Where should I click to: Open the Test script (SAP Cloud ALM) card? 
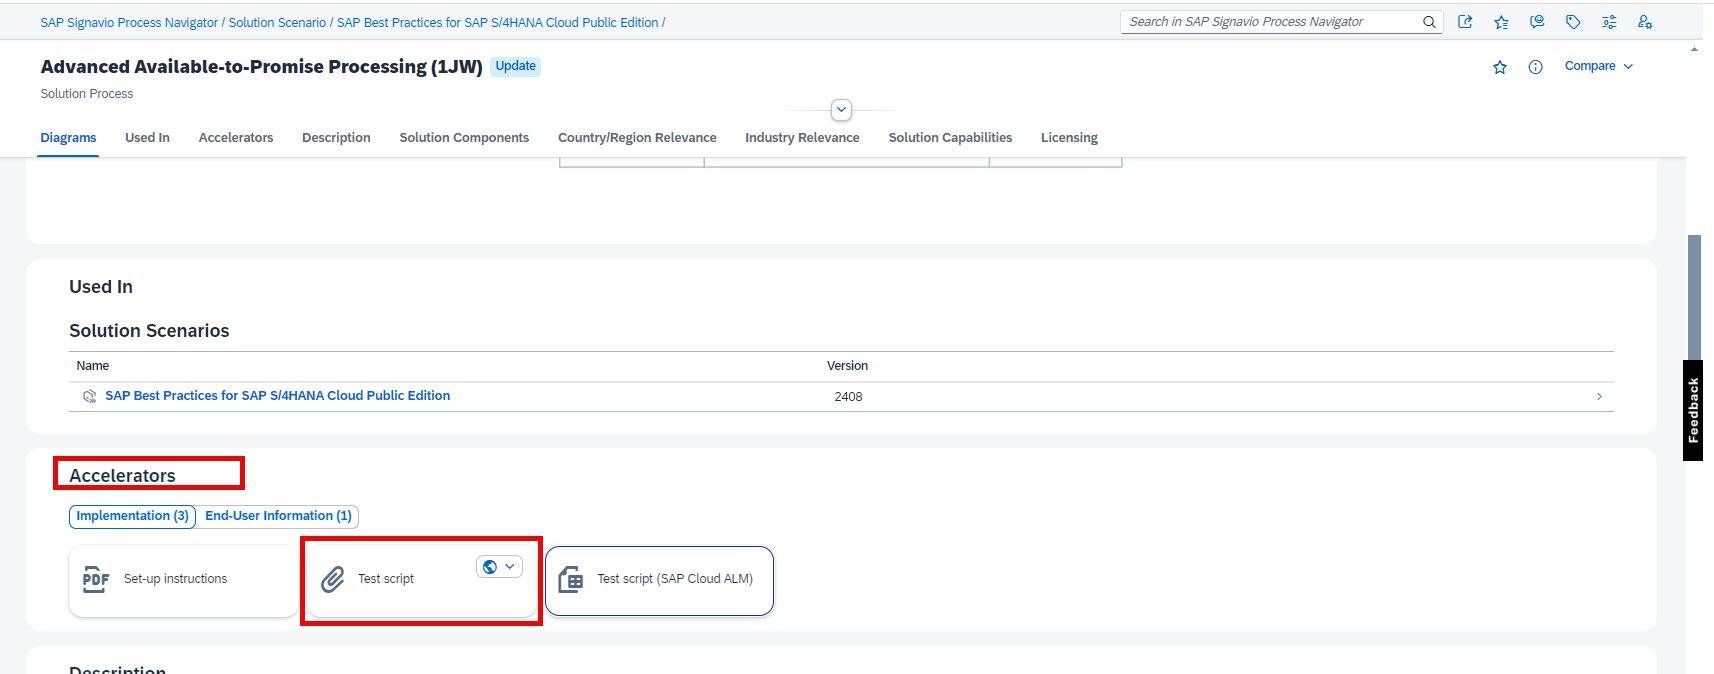659,580
